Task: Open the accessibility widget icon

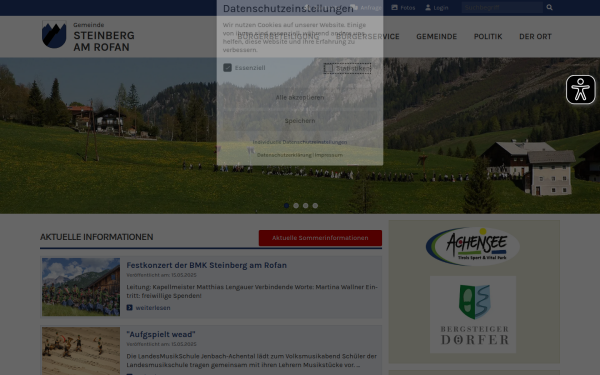Action: [x=580, y=90]
